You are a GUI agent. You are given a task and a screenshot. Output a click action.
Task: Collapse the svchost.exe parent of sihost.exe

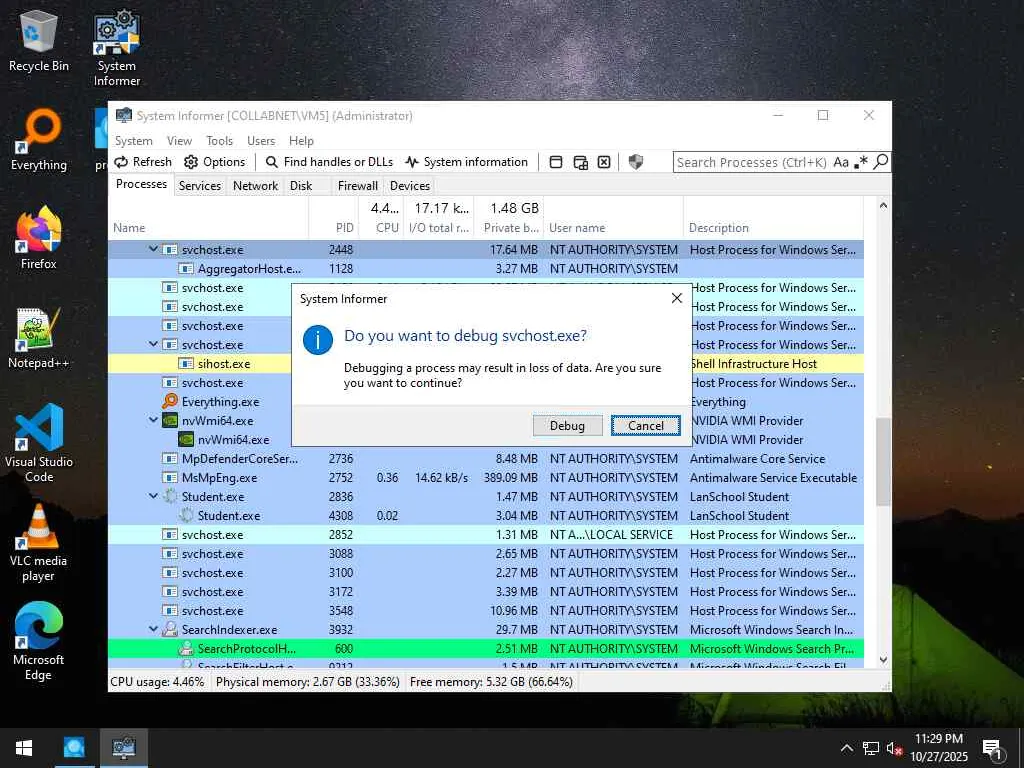coord(153,344)
